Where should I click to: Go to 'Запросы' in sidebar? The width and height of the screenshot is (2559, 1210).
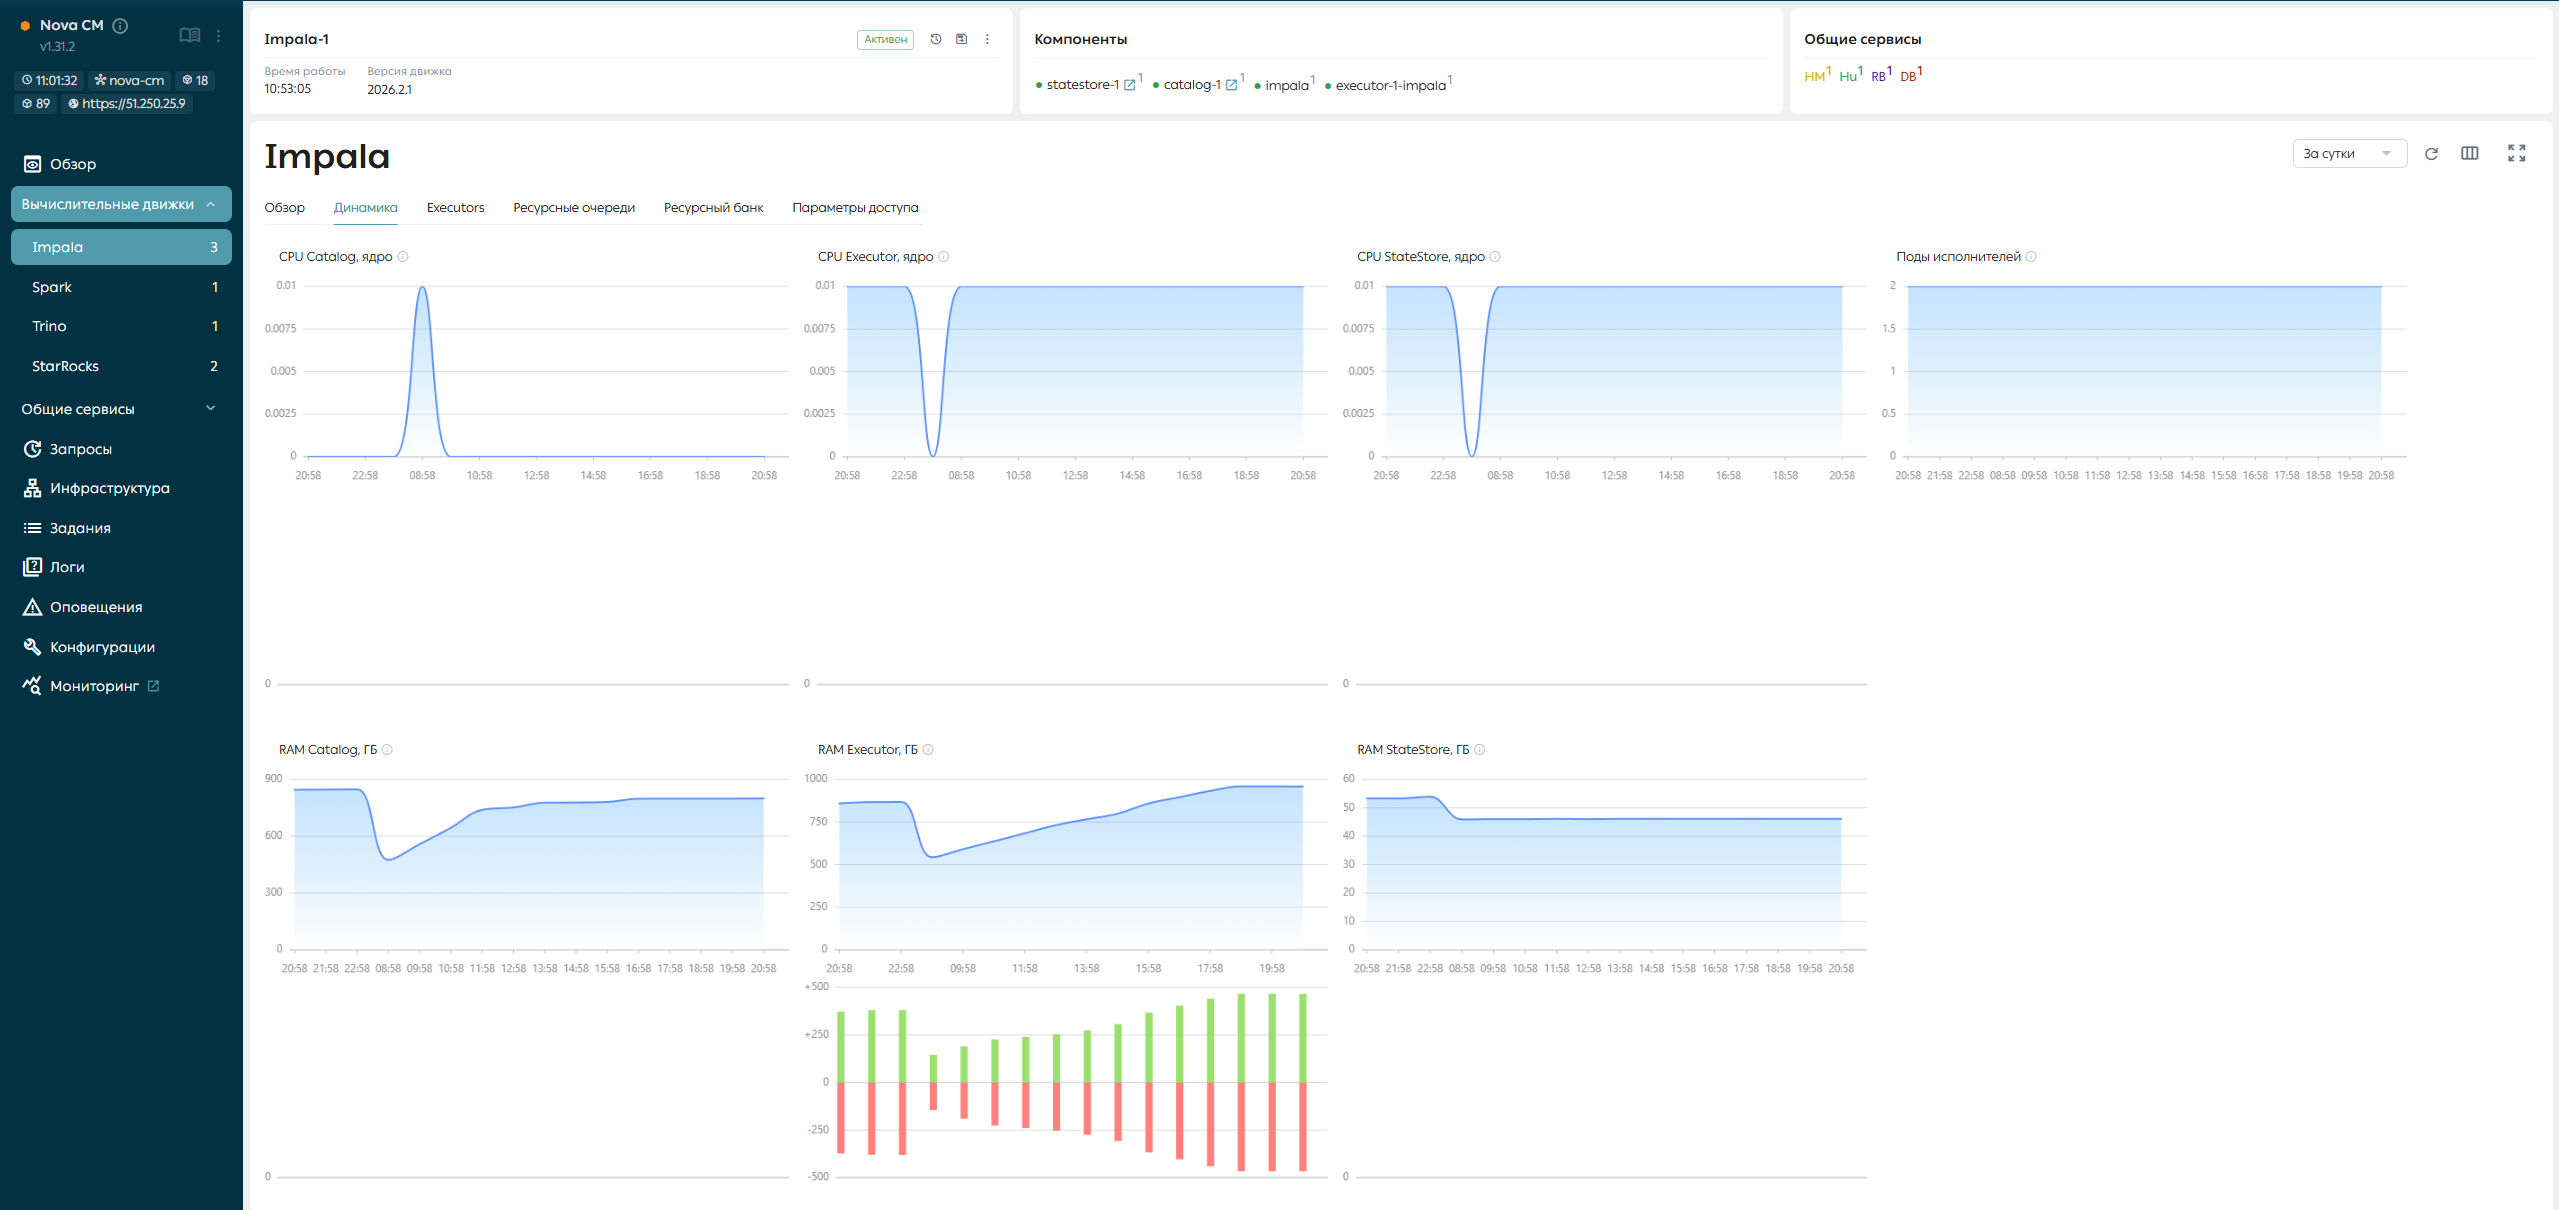(x=81, y=449)
